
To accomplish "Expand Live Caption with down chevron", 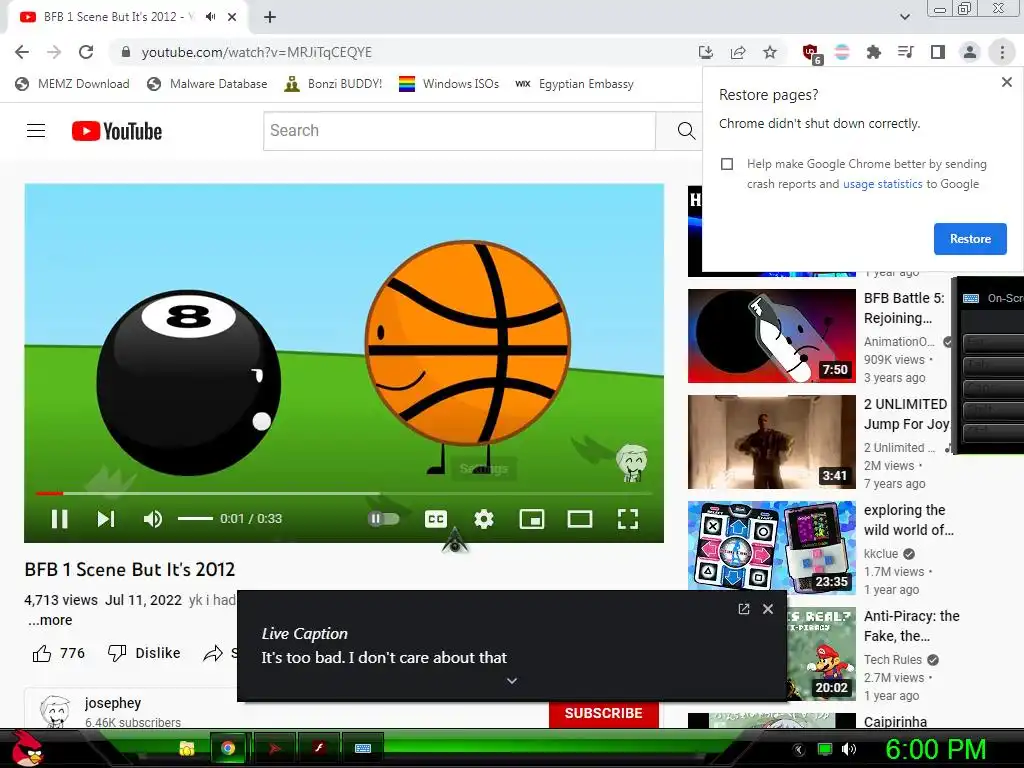I will (512, 680).
